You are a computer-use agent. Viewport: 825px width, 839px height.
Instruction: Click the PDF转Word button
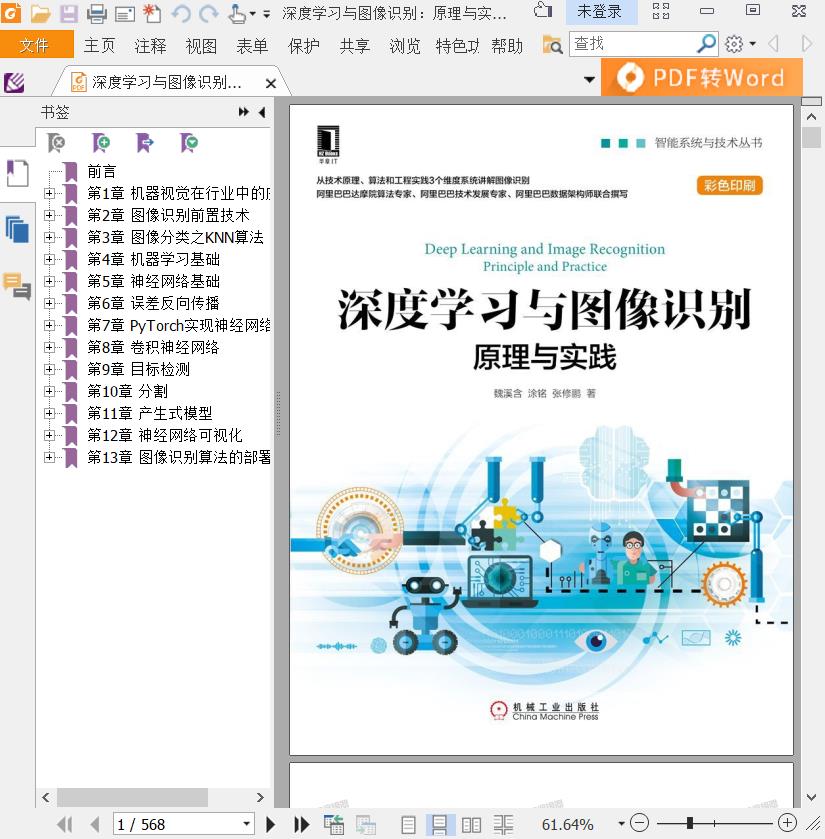coord(702,78)
